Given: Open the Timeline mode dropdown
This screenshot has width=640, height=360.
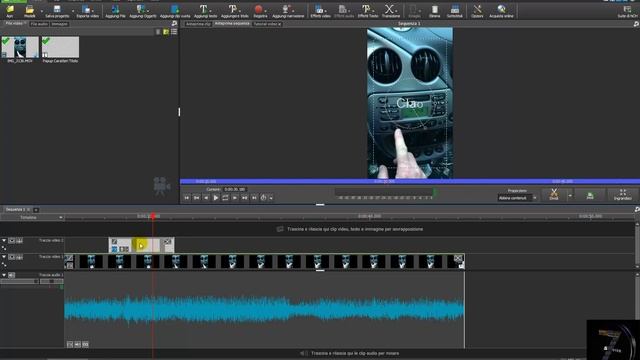Looking at the screenshot, I should 32,218.
